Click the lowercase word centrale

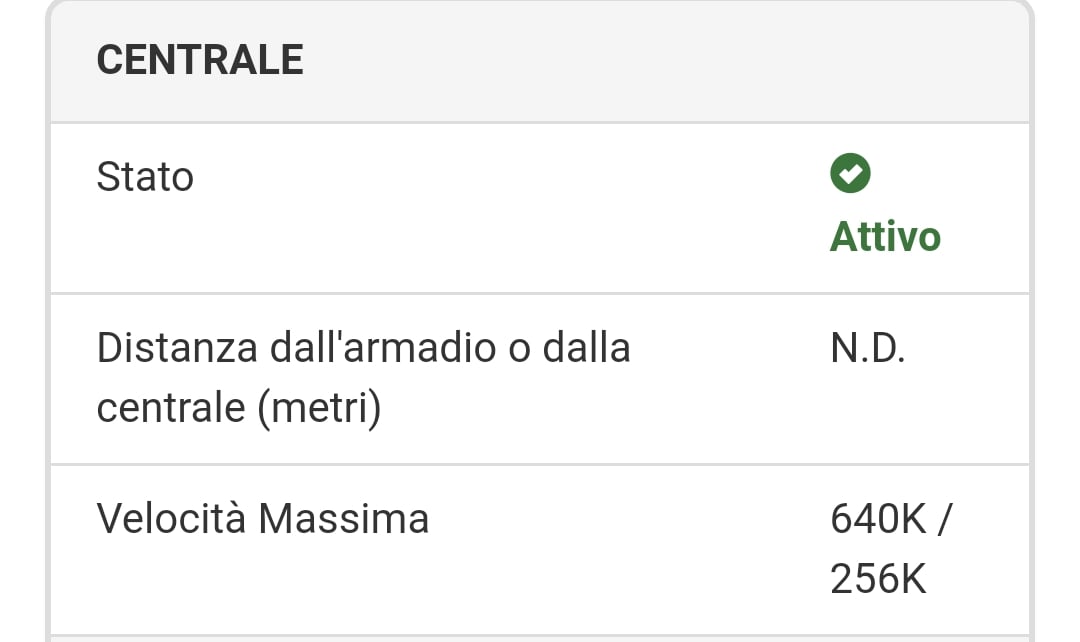click(170, 408)
